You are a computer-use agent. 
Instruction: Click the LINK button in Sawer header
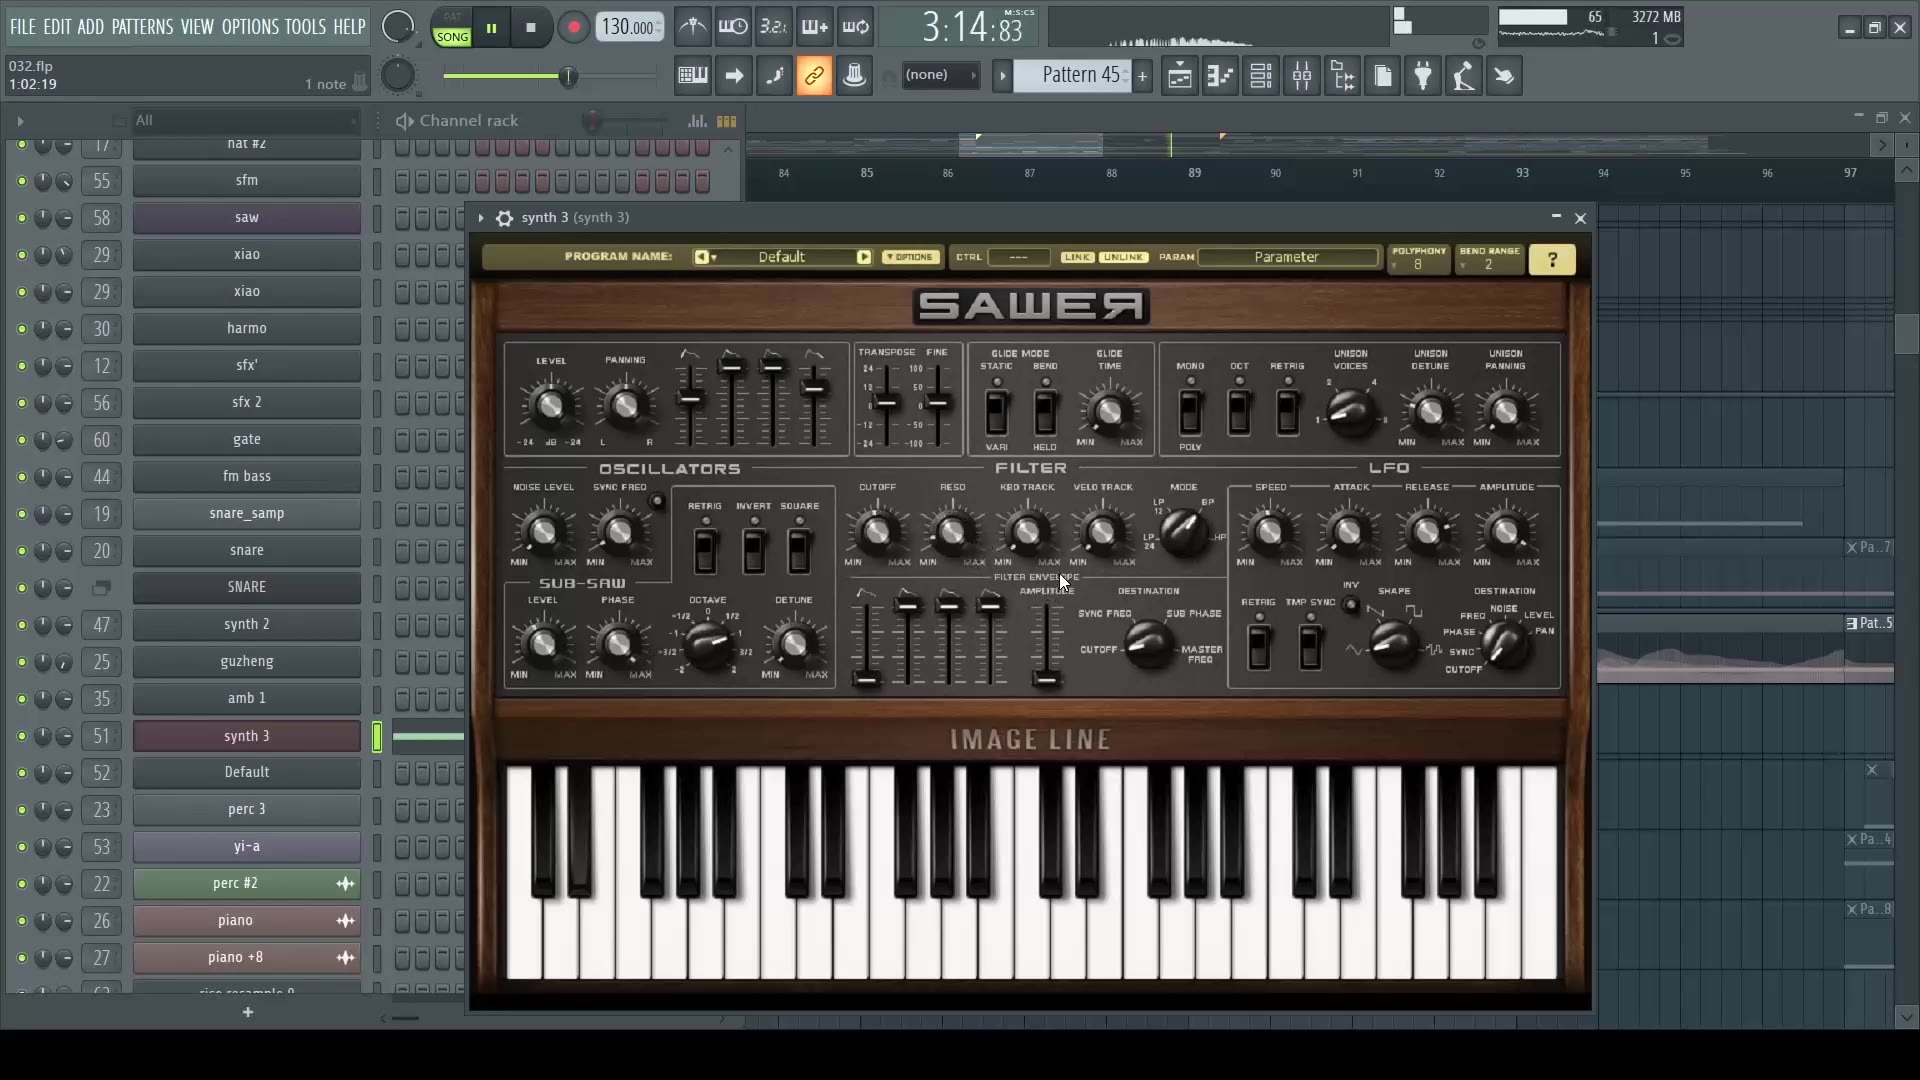[x=1077, y=257]
